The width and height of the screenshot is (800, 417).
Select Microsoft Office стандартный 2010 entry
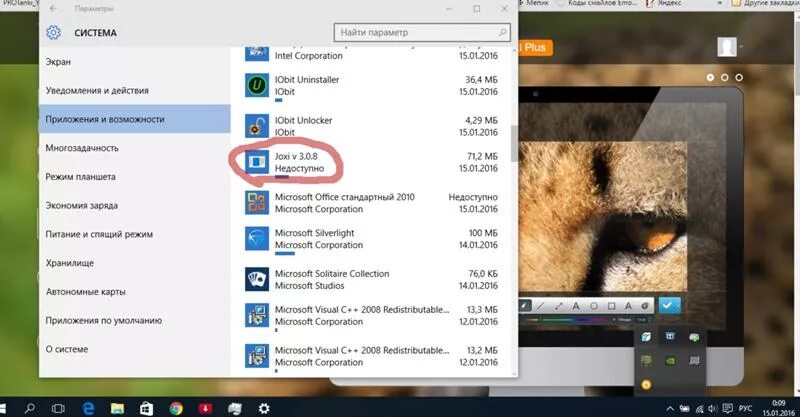(344, 197)
